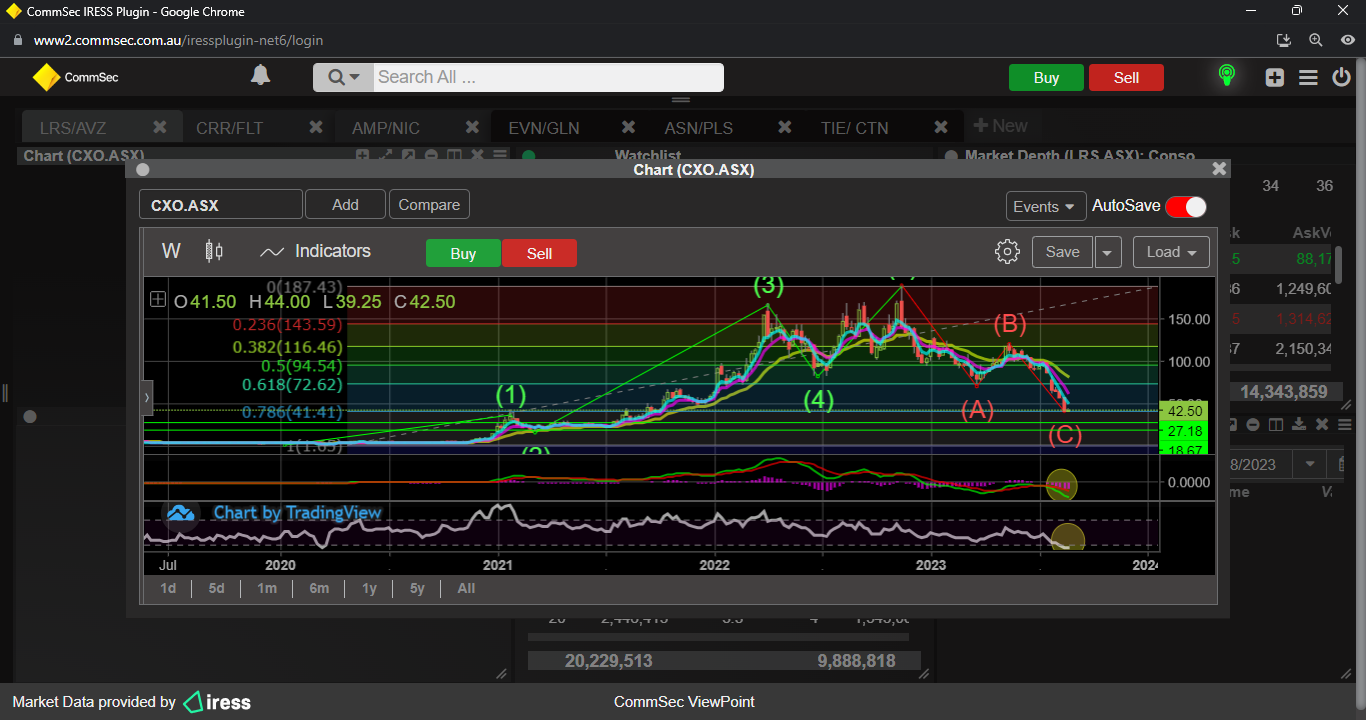Screen dimensions: 1366x720
Task: Add a new workspace tab
Action: click(1001, 126)
